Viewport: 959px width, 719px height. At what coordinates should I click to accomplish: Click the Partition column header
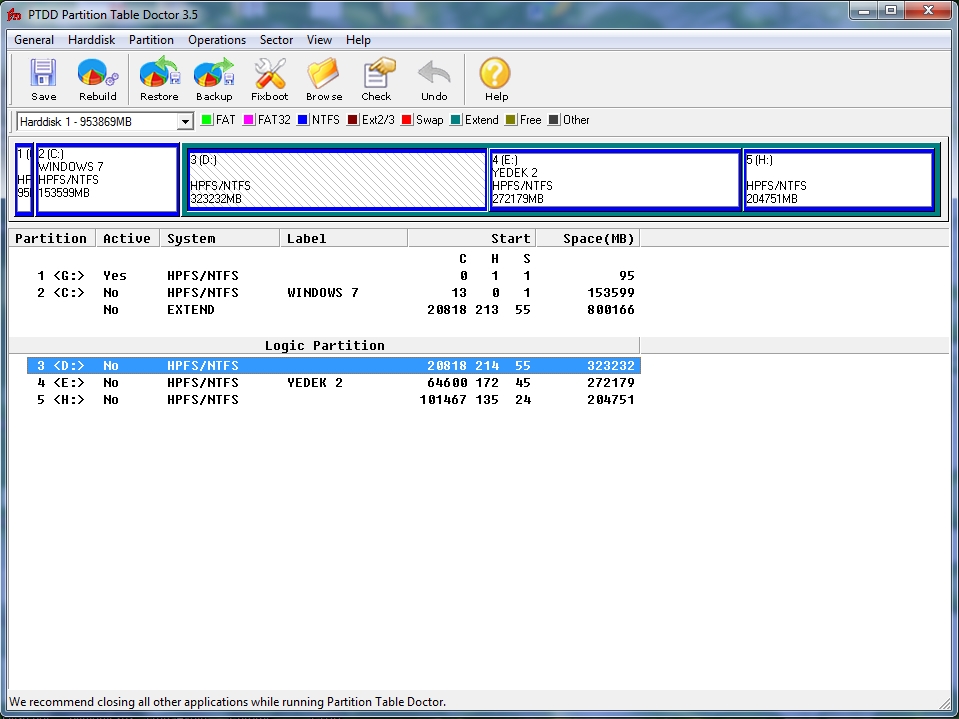tap(51, 238)
